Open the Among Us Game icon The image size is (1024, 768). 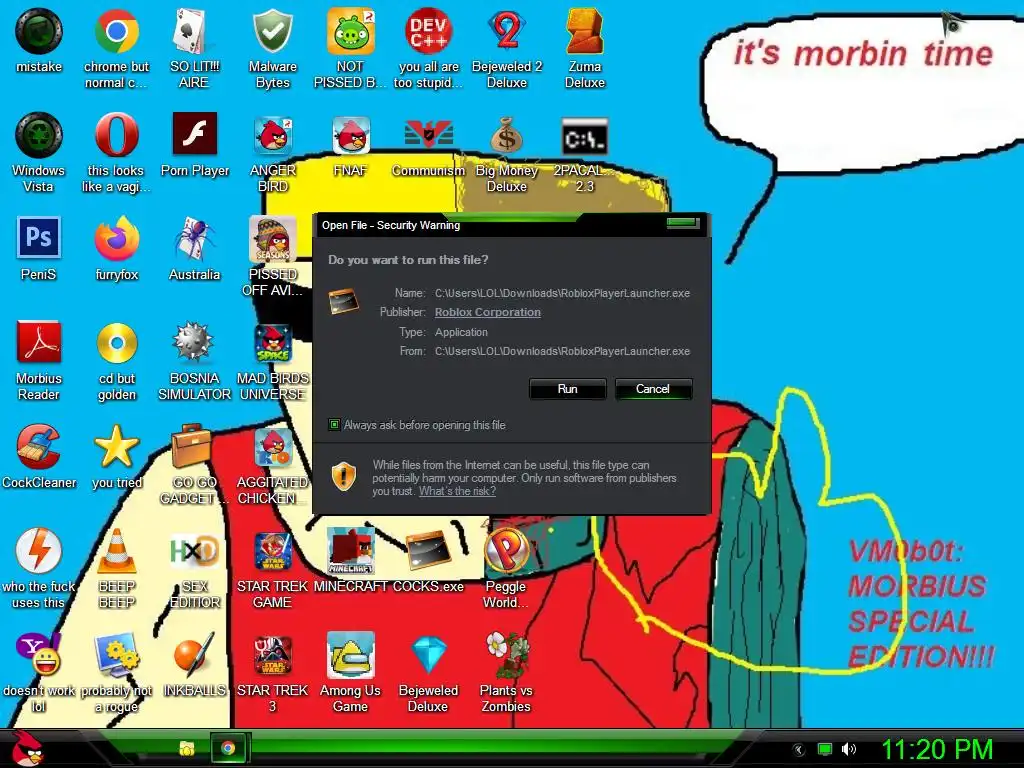point(351,654)
